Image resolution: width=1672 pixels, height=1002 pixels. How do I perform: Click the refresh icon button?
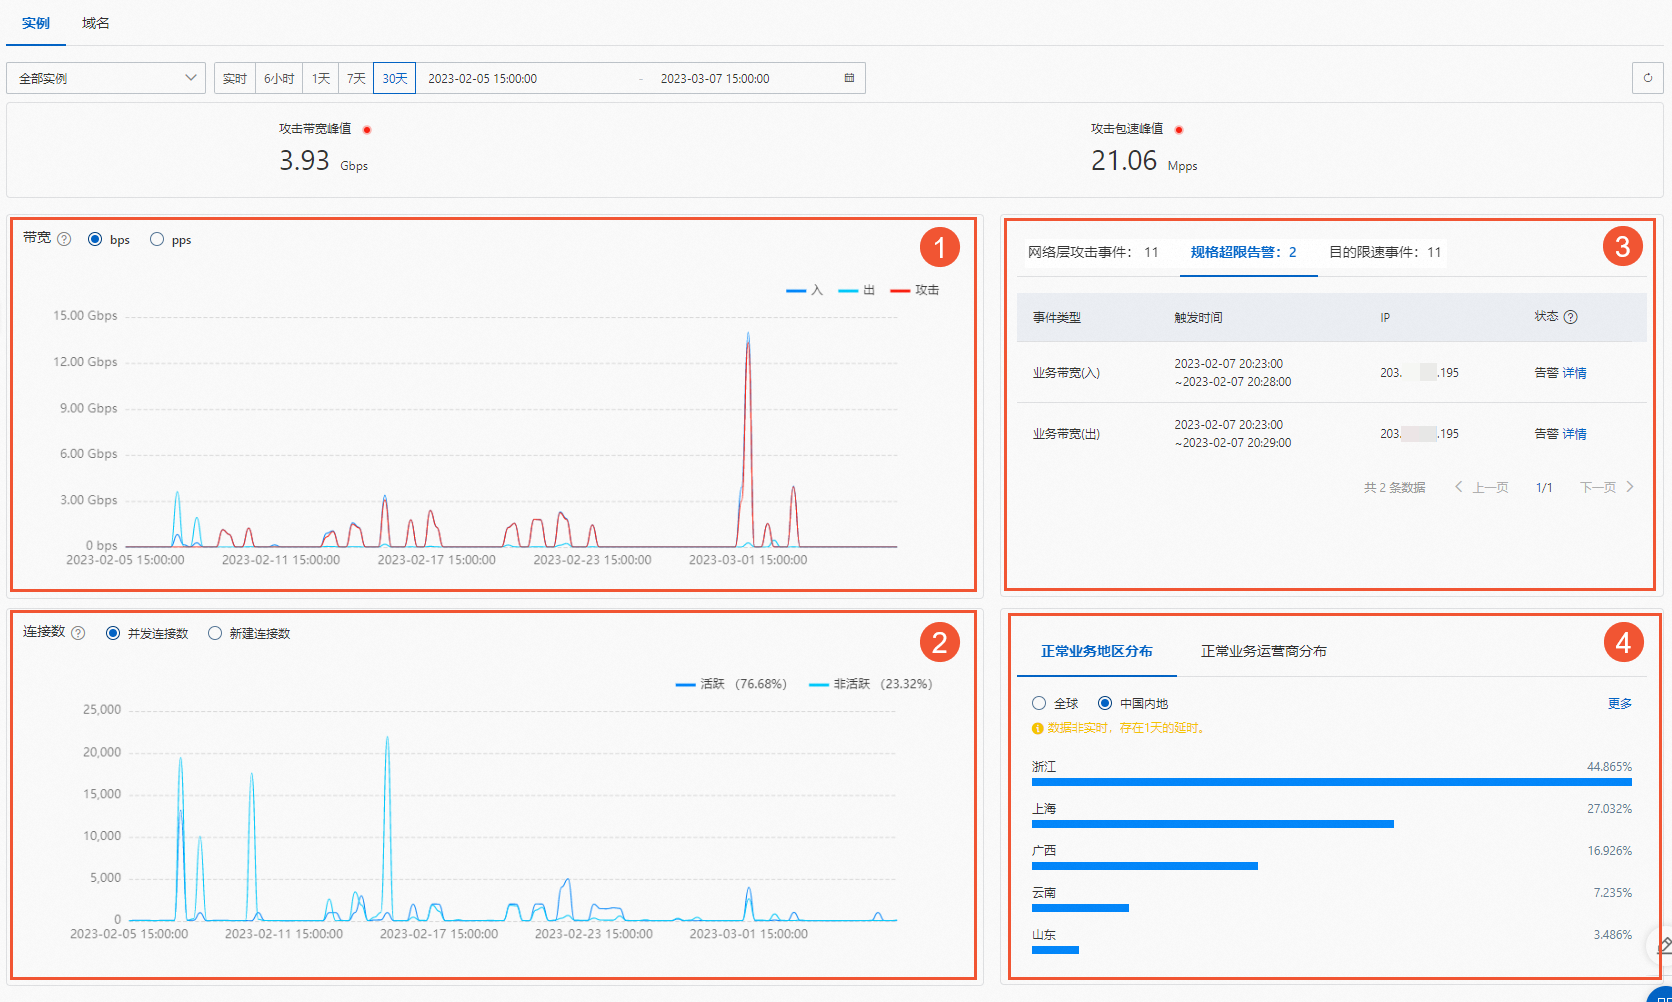coord(1647,77)
